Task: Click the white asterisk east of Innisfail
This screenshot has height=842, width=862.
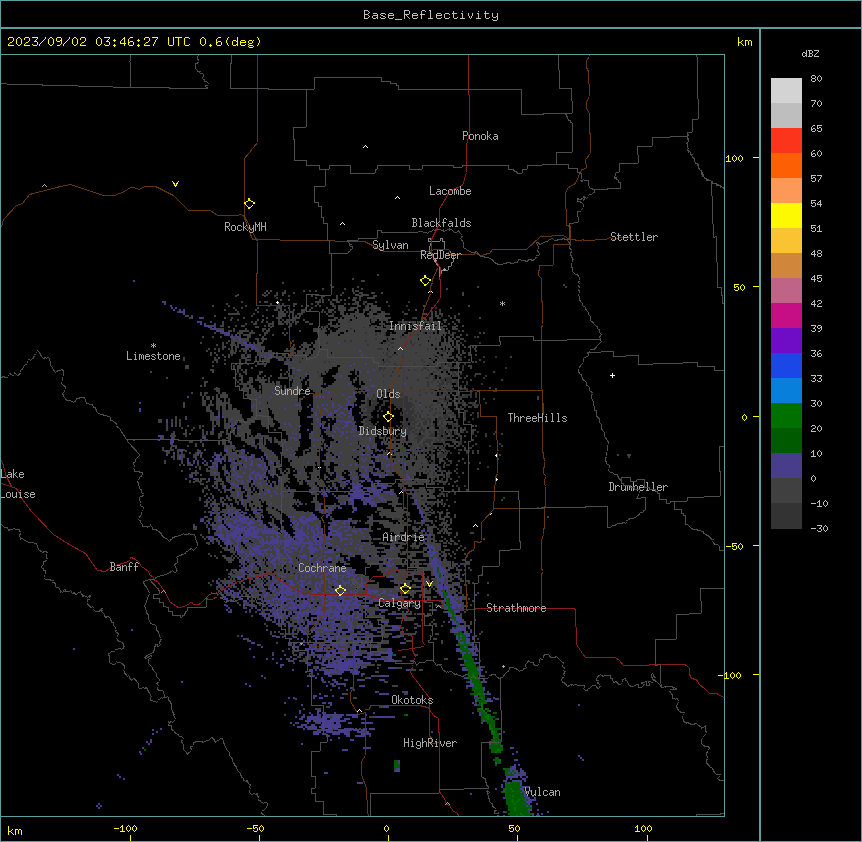Action: point(502,303)
